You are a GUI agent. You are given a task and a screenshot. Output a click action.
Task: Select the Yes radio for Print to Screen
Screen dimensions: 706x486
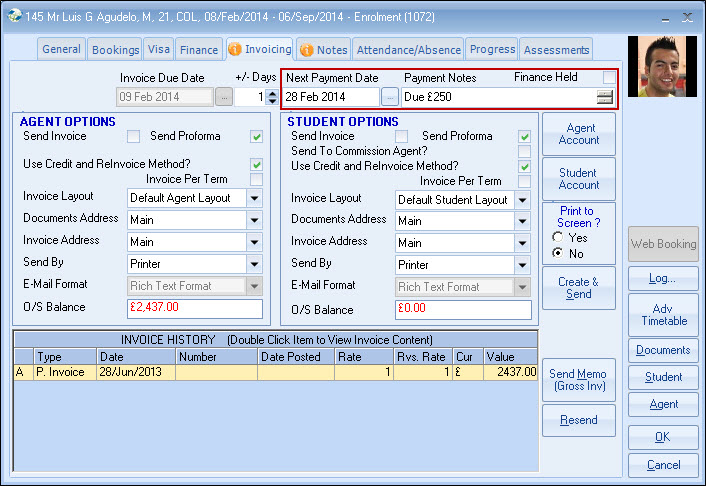click(x=555, y=238)
